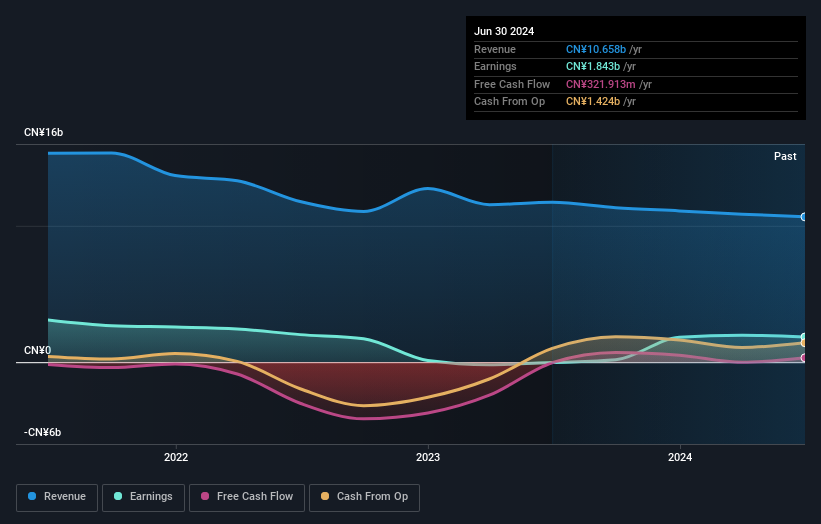Click the CN¥16b y-axis label
821x524 pixels.
[x=43, y=132]
